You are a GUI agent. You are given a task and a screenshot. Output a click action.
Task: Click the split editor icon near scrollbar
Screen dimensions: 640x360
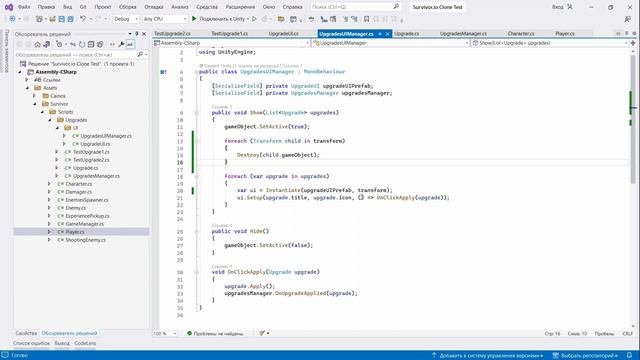click(x=633, y=43)
